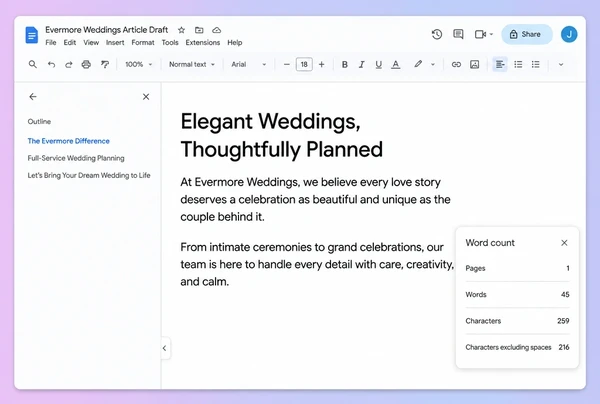
Task: Click Characters excluding spaces row showing 216
Action: pyautogui.click(x=517, y=347)
